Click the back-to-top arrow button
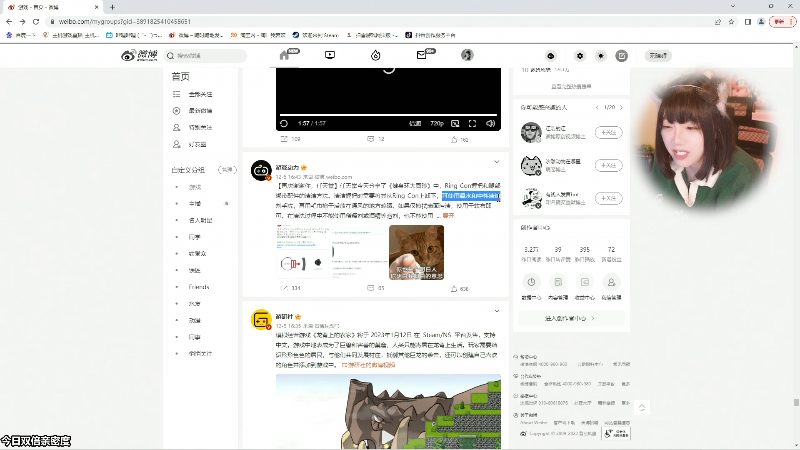This screenshot has height=450, width=800. pyautogui.click(x=642, y=407)
